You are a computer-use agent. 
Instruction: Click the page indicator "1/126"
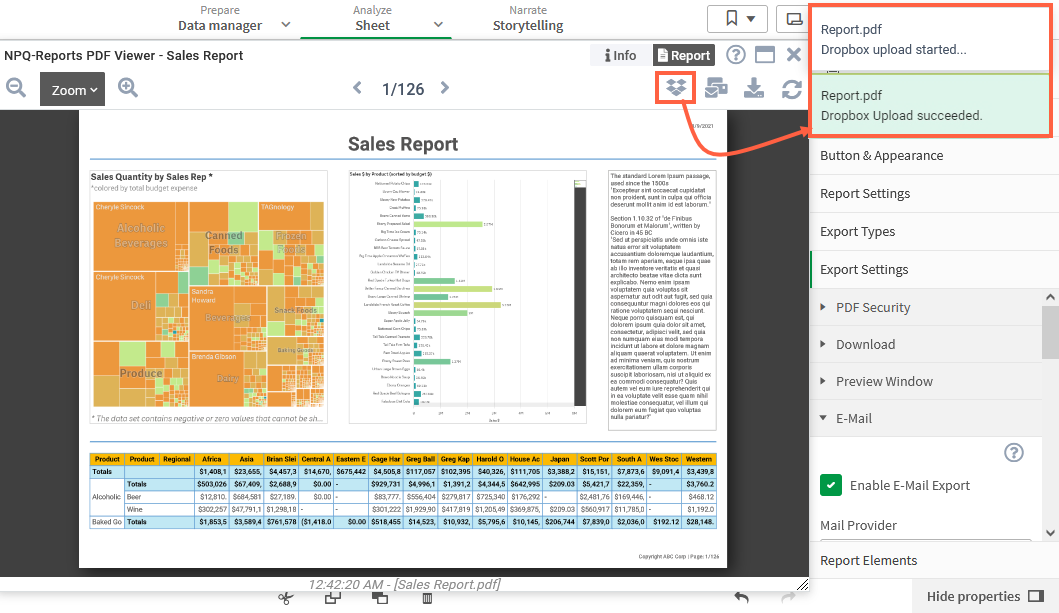(403, 89)
